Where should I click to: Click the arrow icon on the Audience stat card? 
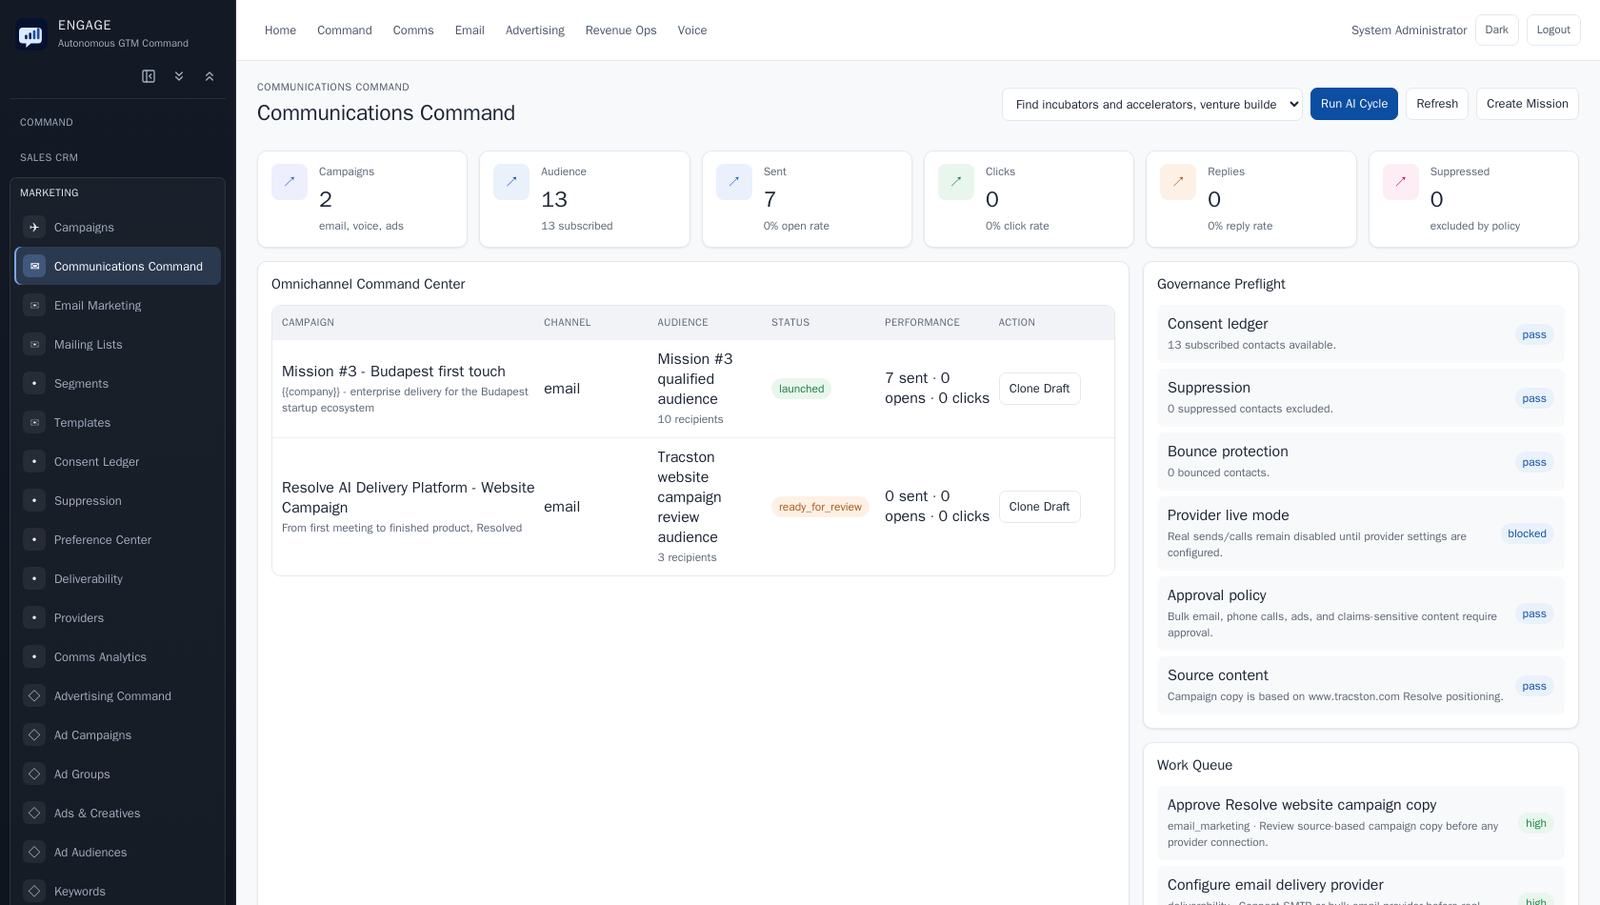pos(511,182)
